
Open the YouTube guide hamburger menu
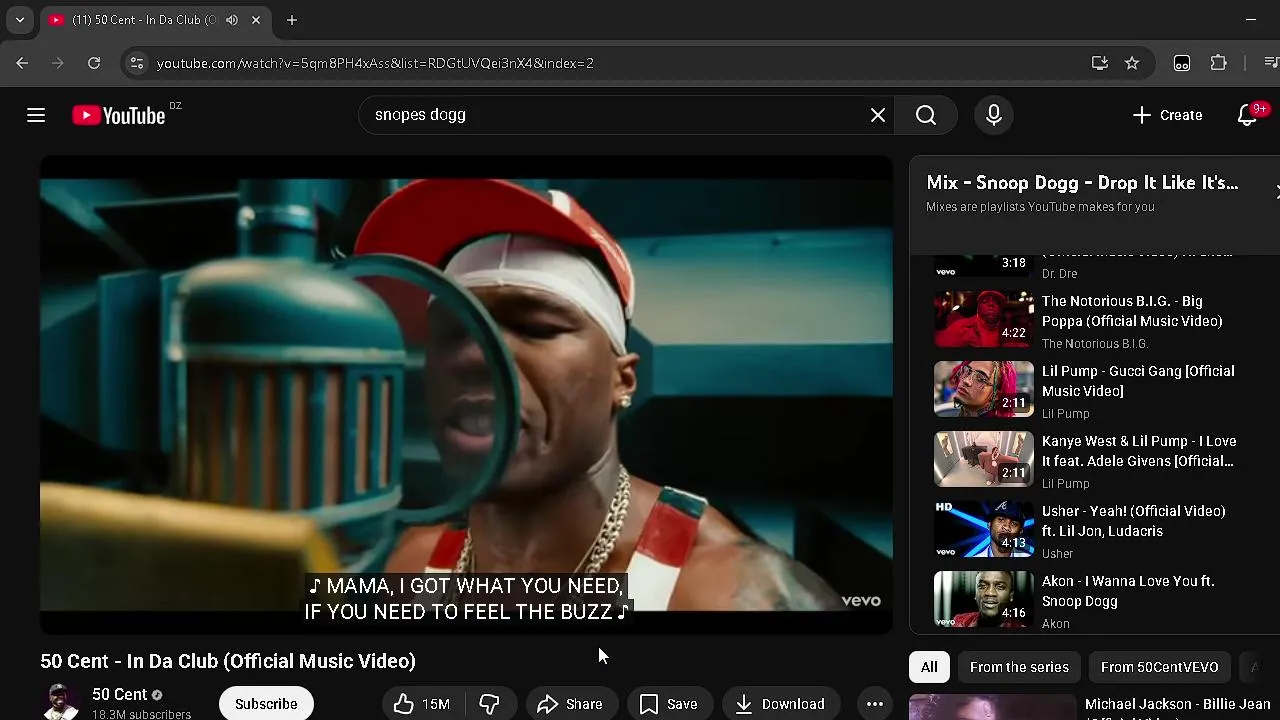point(36,115)
